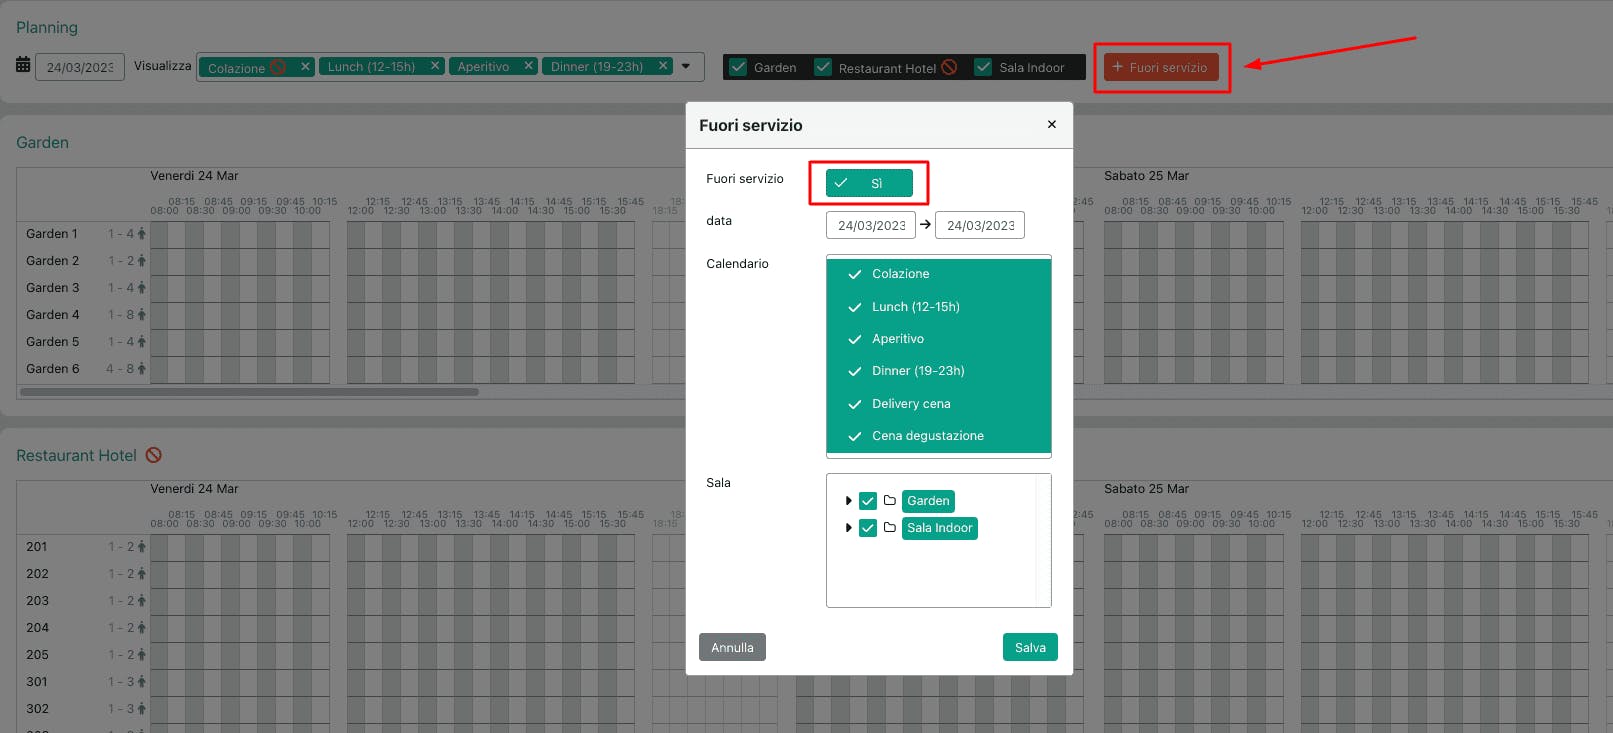Select the Garden label in Sala tree

(928, 501)
